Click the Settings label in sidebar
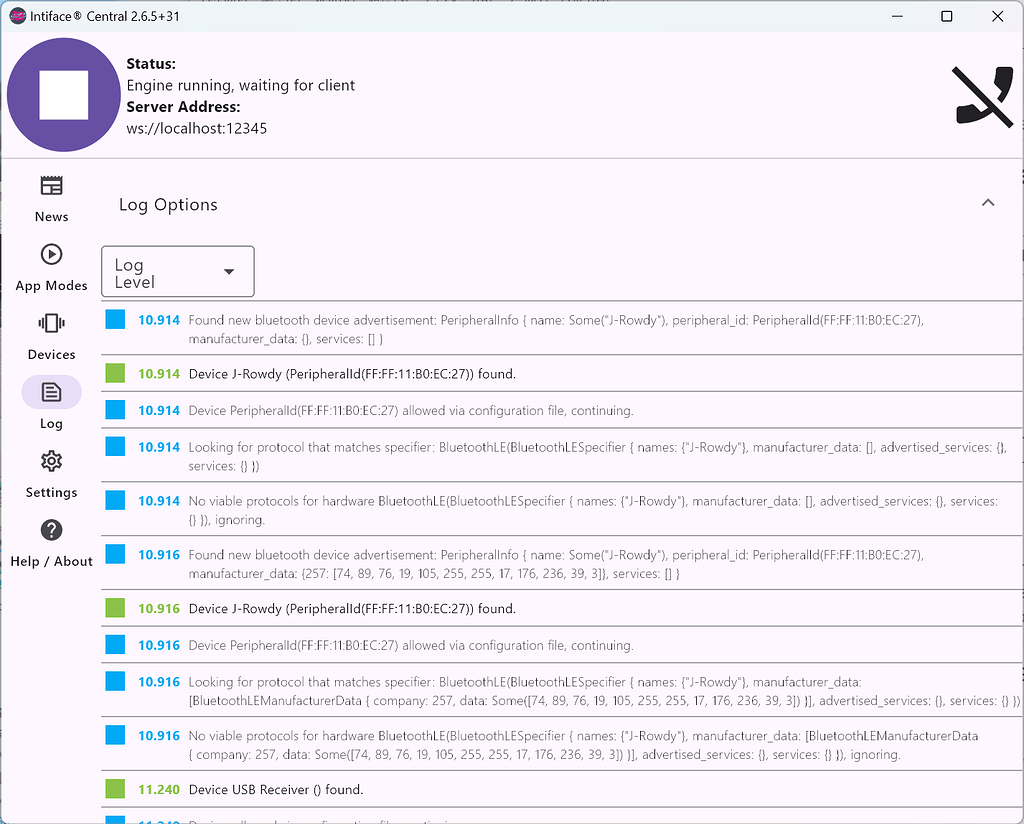 [x=51, y=493]
